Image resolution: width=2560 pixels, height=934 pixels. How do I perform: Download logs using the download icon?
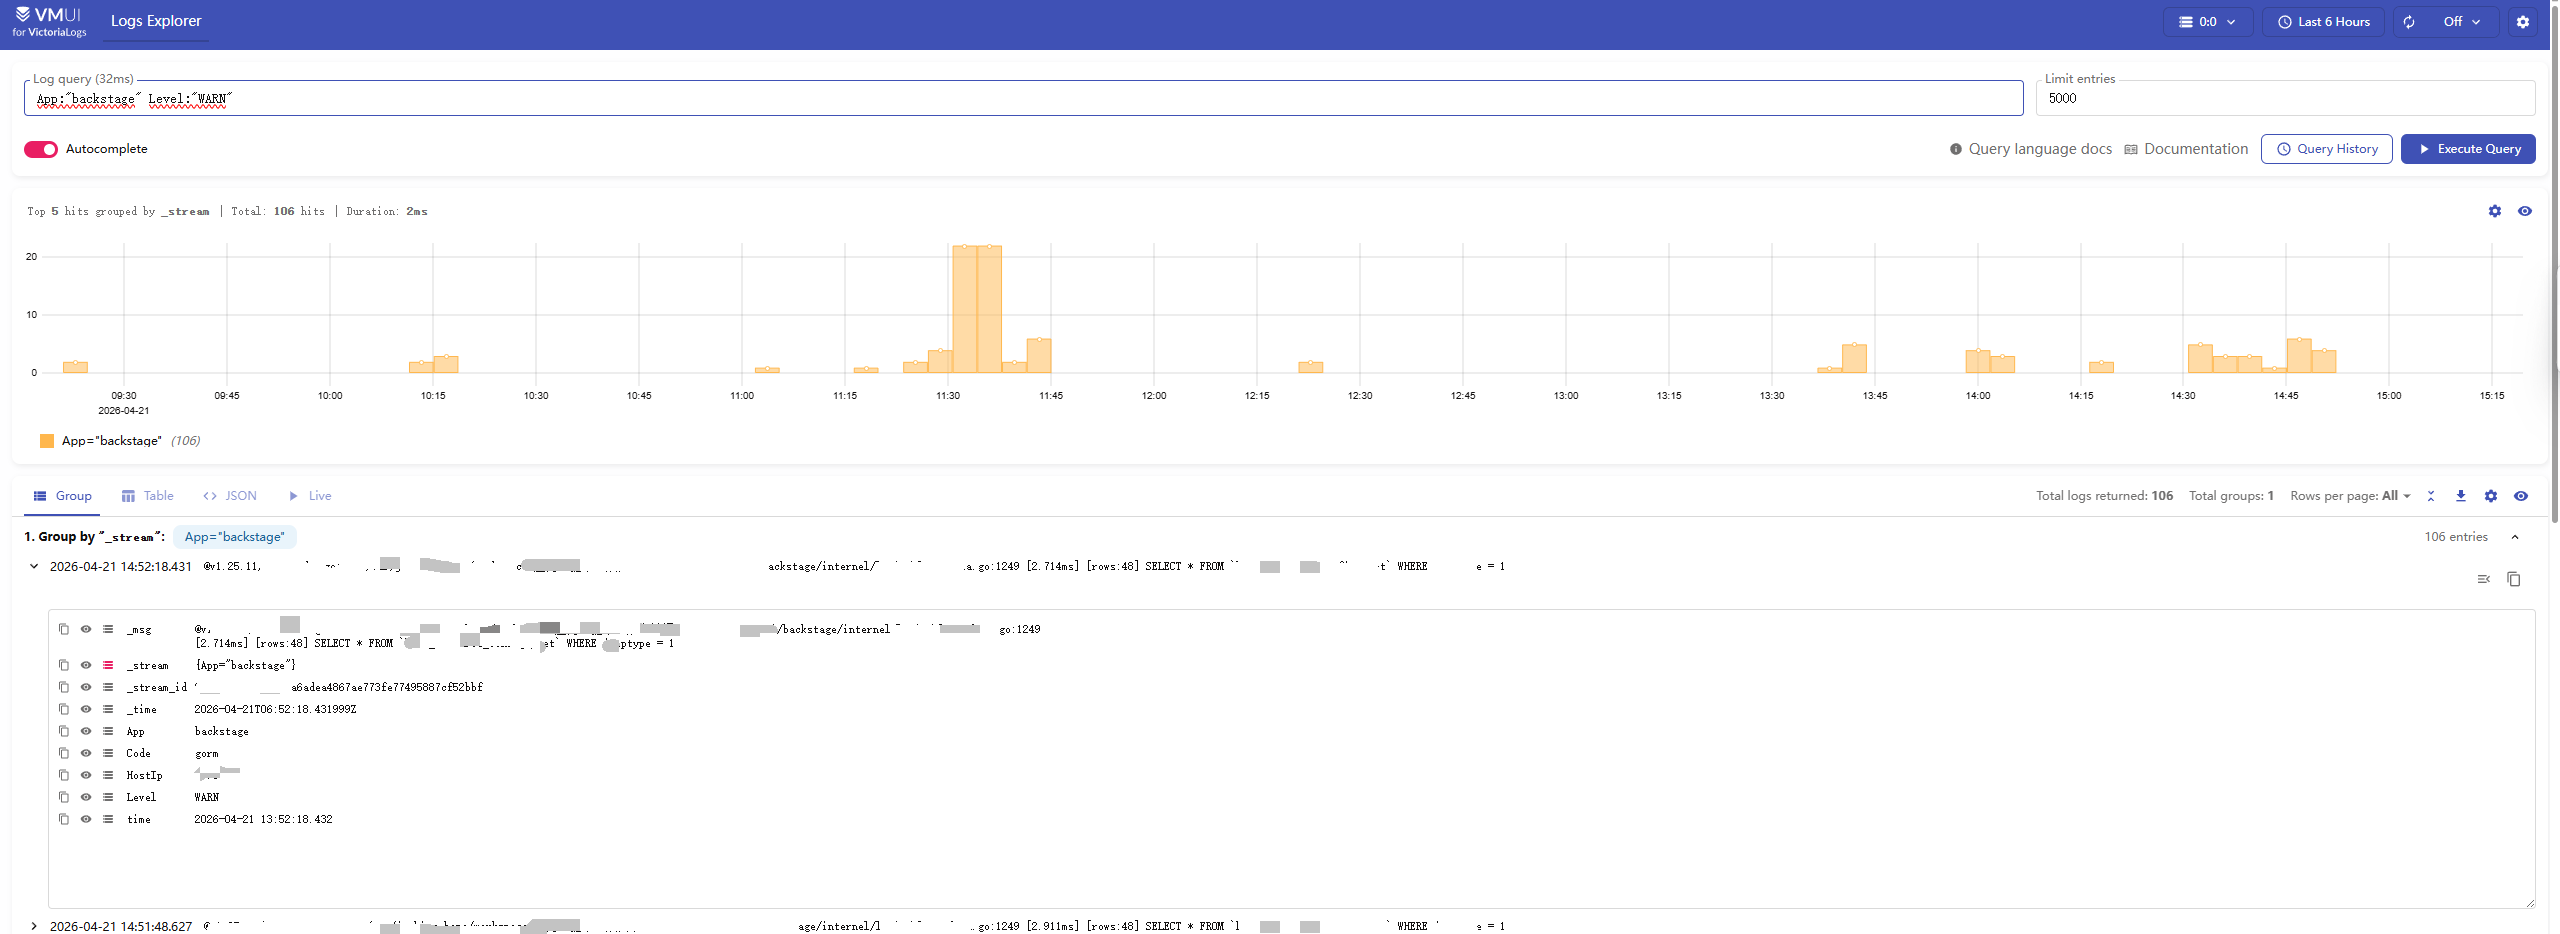click(2461, 496)
